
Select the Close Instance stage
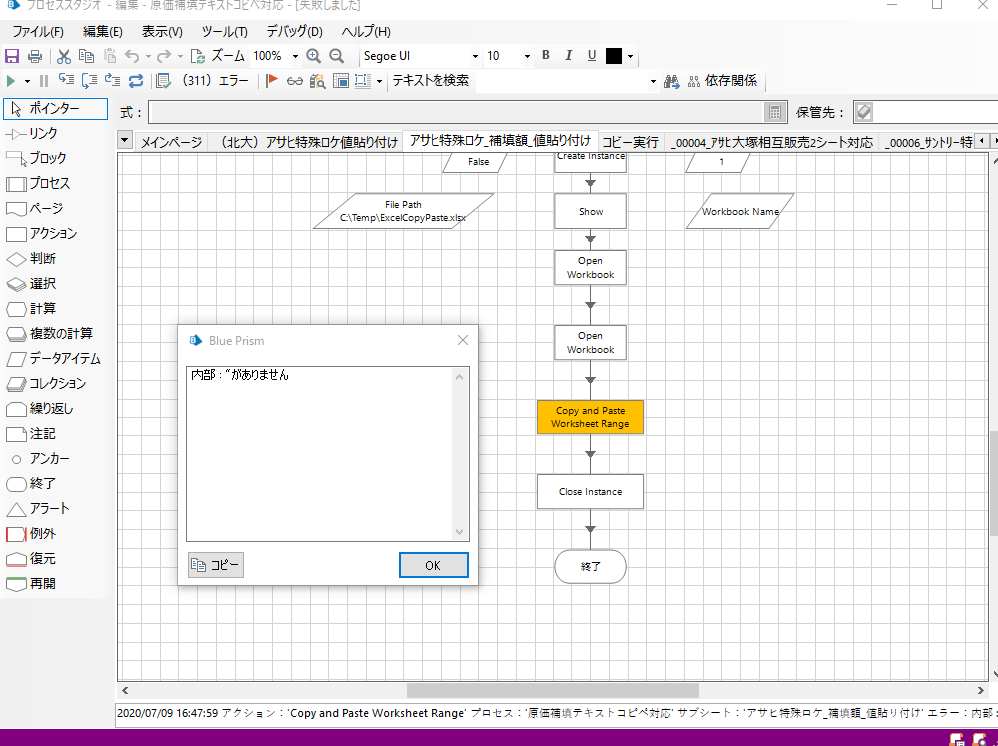coord(591,491)
